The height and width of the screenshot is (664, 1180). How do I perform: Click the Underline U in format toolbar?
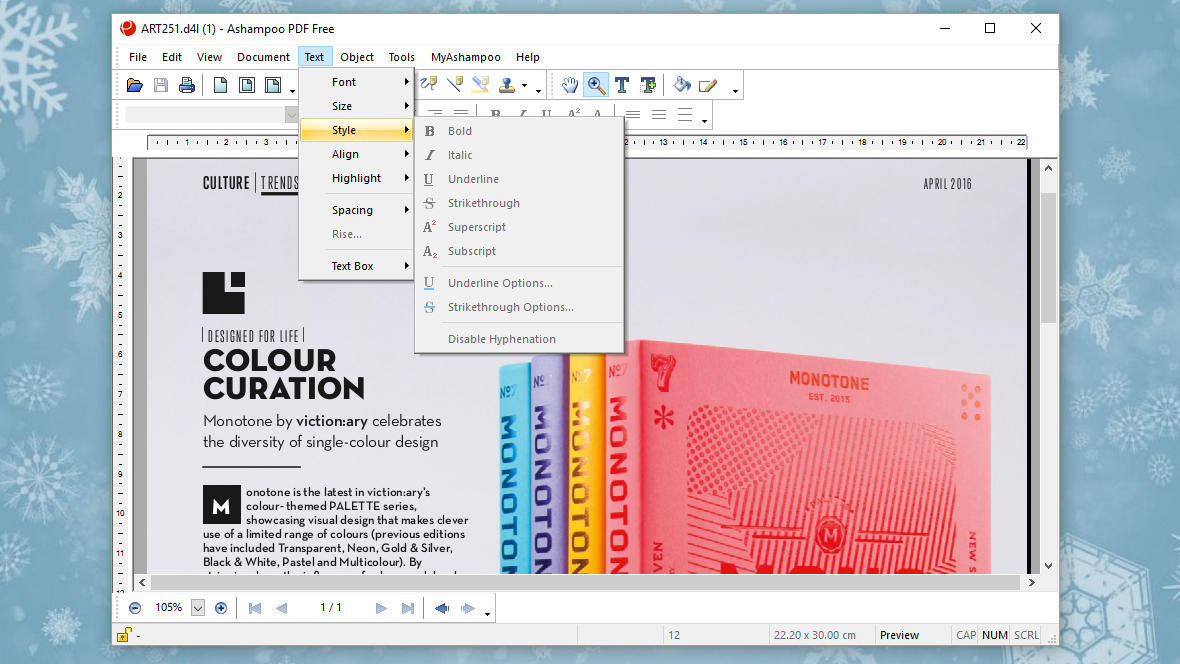pos(546,114)
